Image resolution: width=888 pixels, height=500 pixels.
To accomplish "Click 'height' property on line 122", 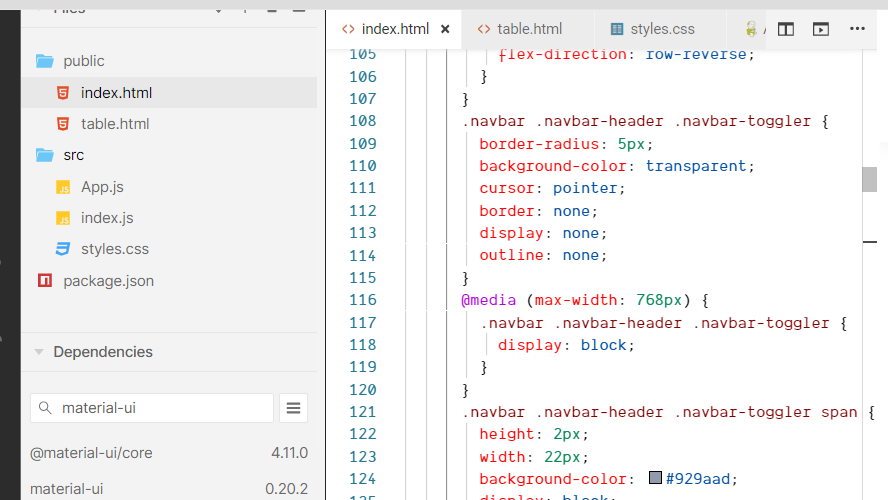I will 507,434.
